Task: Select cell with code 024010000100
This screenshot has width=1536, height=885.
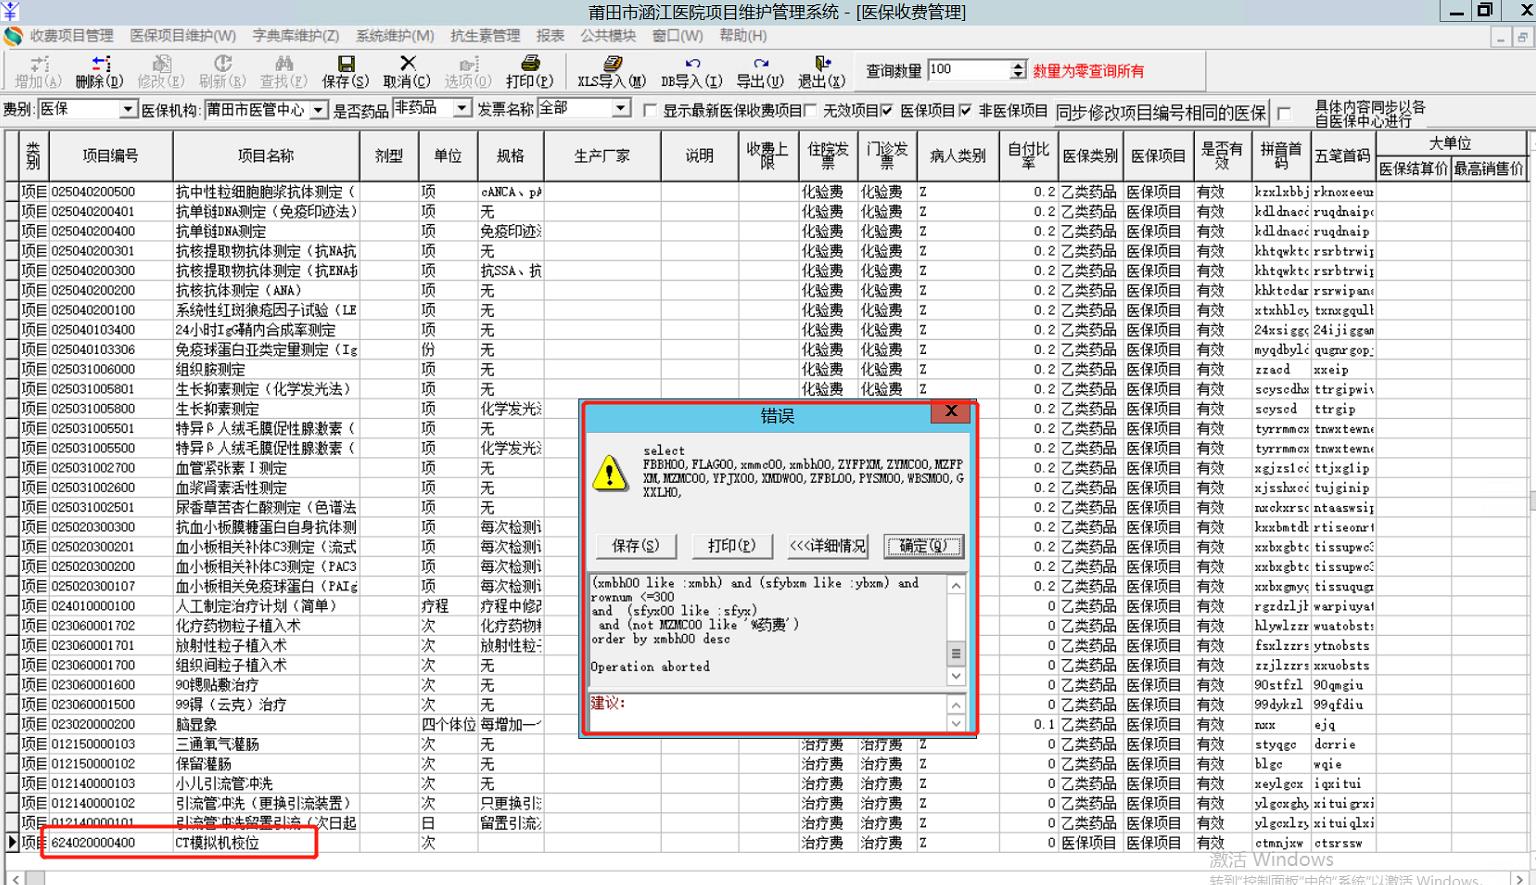Action: pyautogui.click(x=111, y=606)
